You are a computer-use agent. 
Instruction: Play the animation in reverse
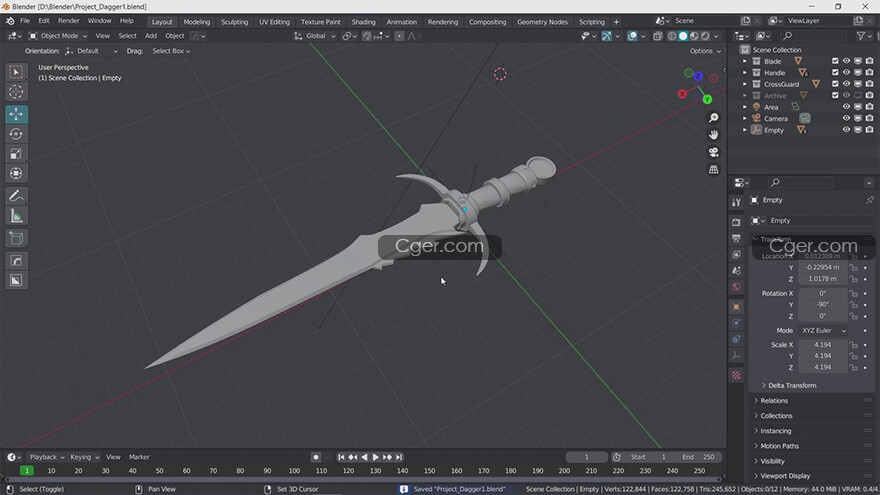[x=364, y=457]
